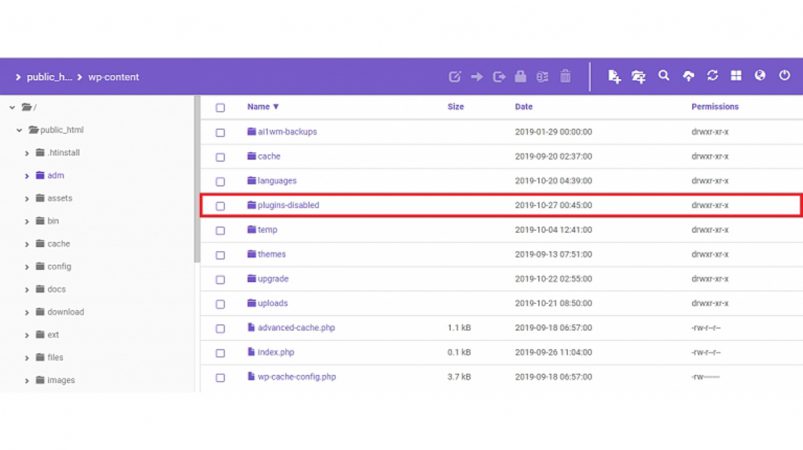
Task: Go to public_h... breadcrumb
Action: pos(49,77)
